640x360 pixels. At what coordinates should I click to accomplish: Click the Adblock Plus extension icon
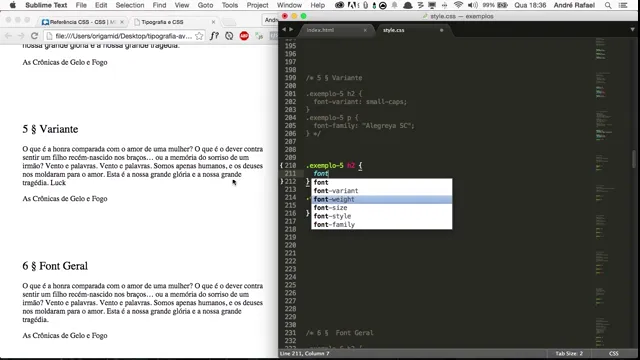point(244,36)
